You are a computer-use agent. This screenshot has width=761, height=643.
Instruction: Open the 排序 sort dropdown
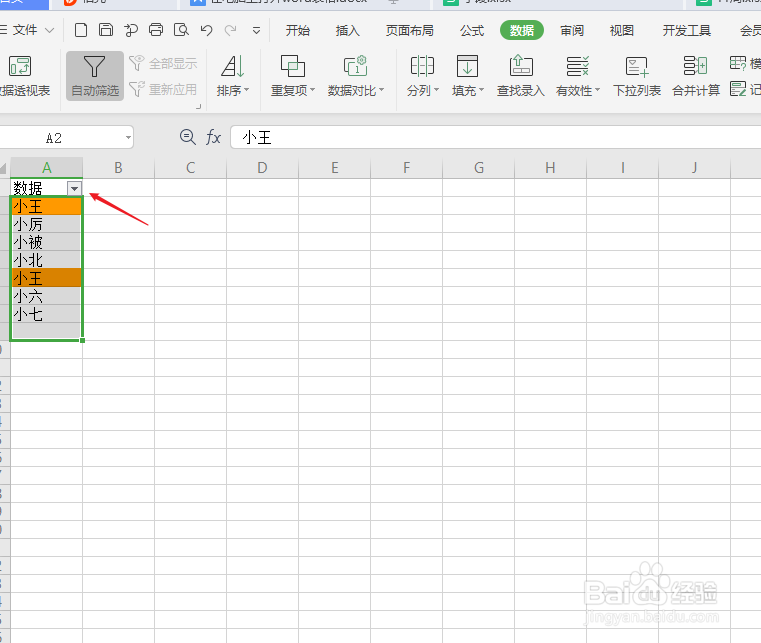click(233, 77)
